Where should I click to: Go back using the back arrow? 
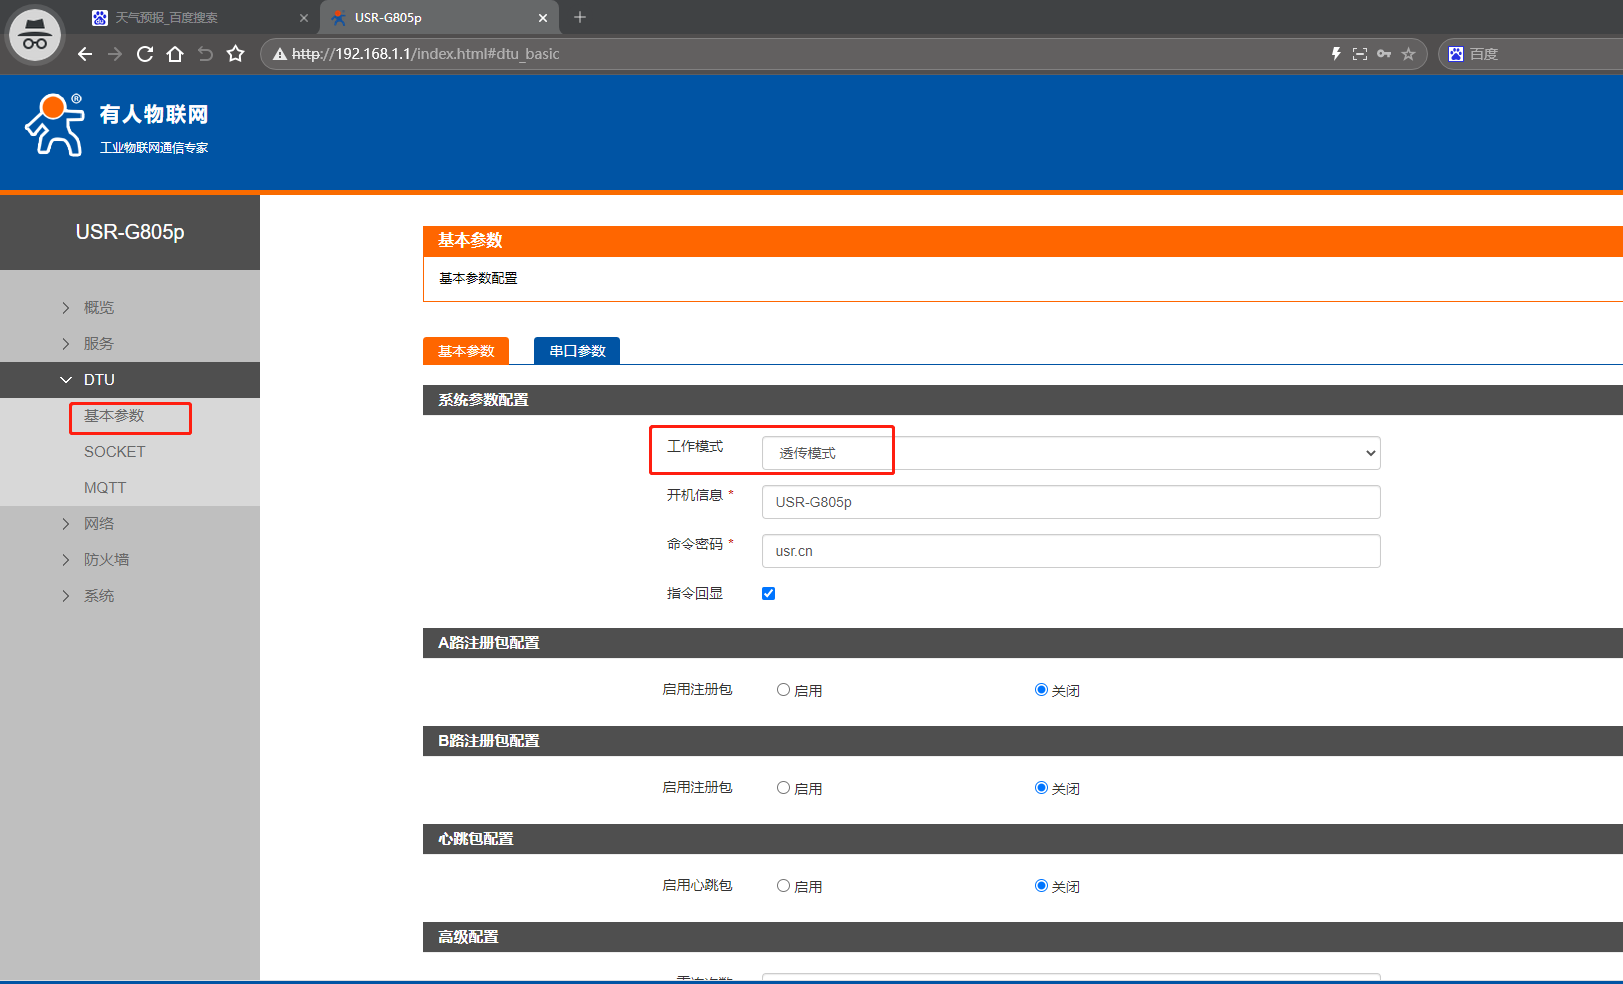click(85, 54)
